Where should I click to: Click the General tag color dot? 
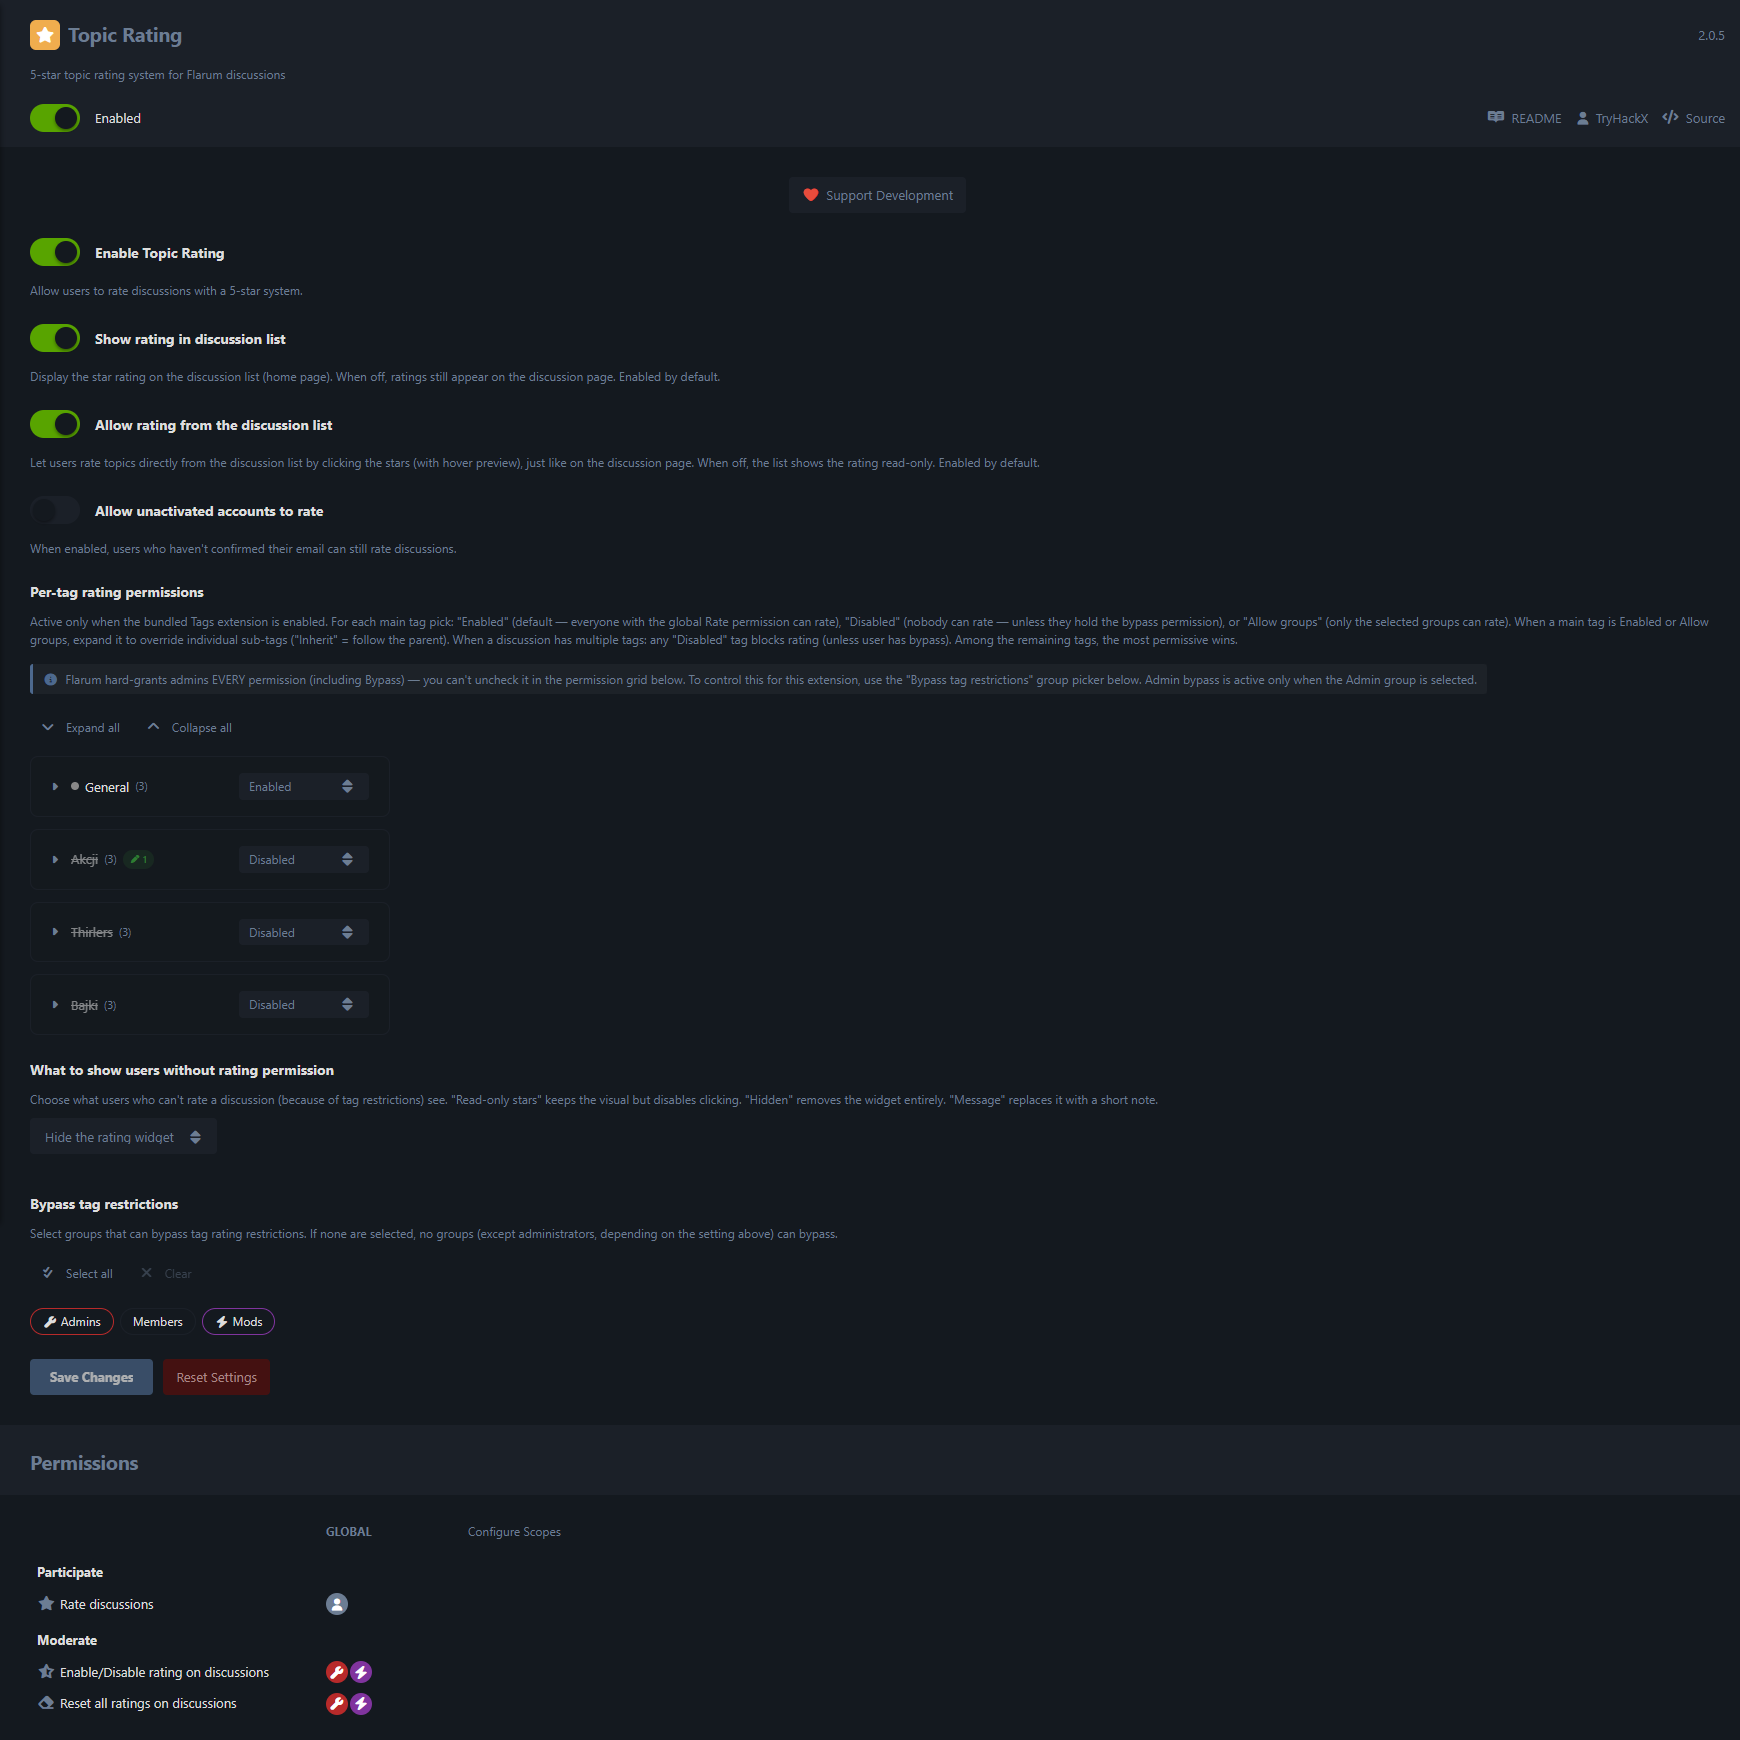coord(75,787)
